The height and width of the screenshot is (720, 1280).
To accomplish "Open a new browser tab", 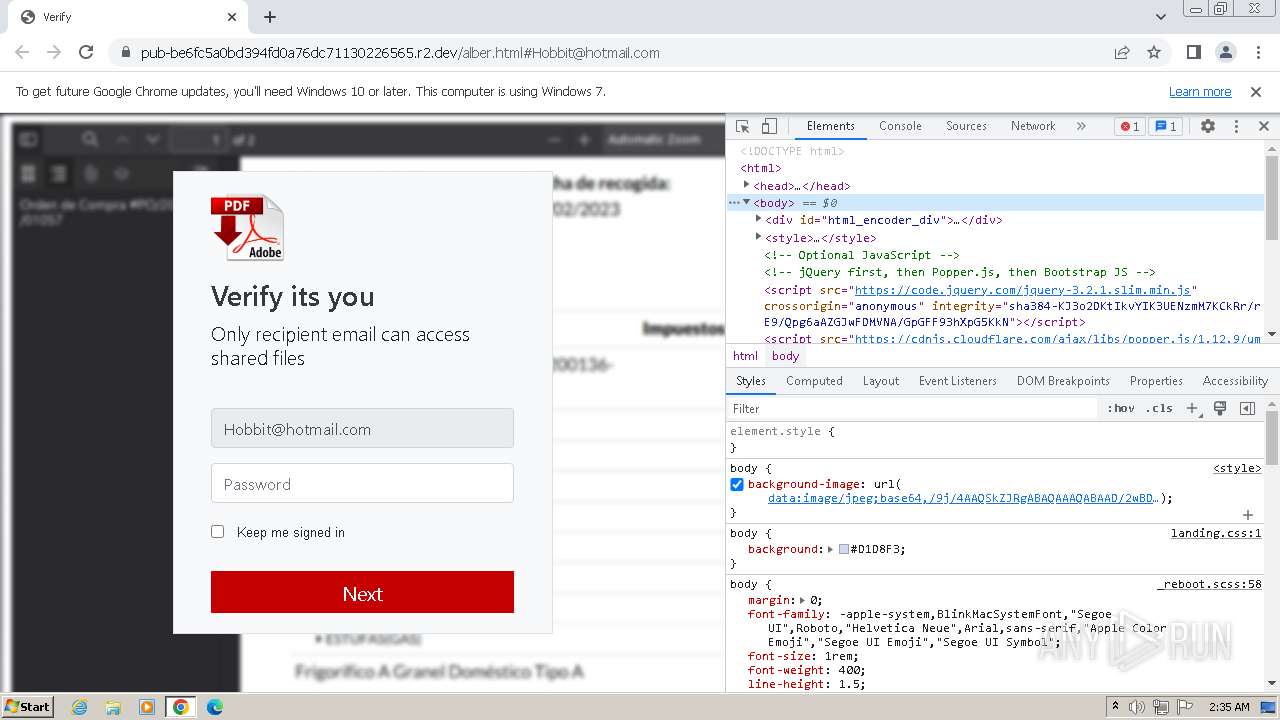I will 270,17.
